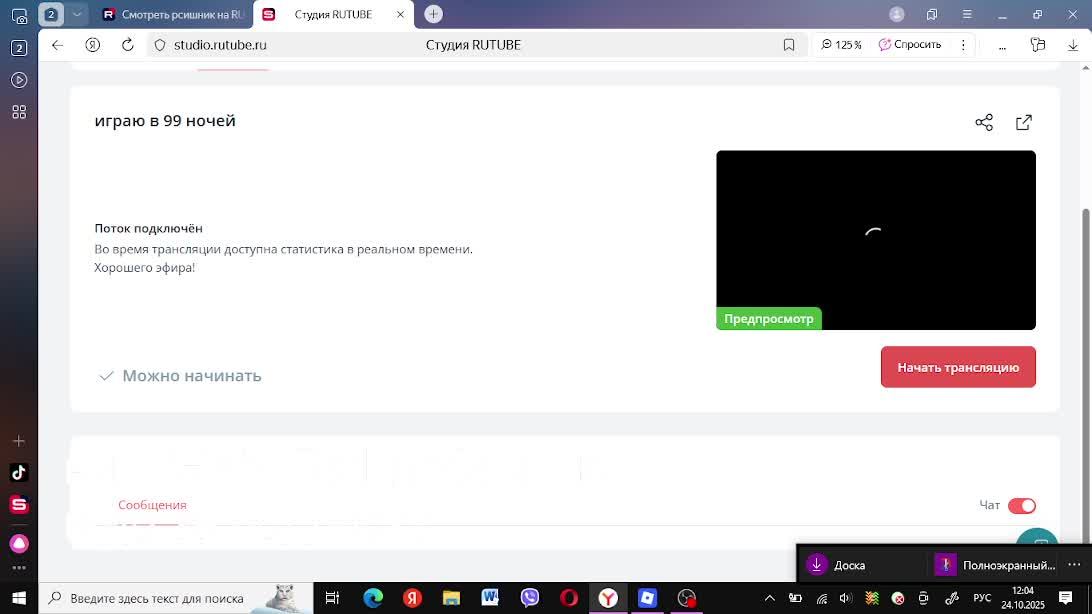Click the green Предпросмотр label
The image size is (1092, 614).
pos(769,319)
